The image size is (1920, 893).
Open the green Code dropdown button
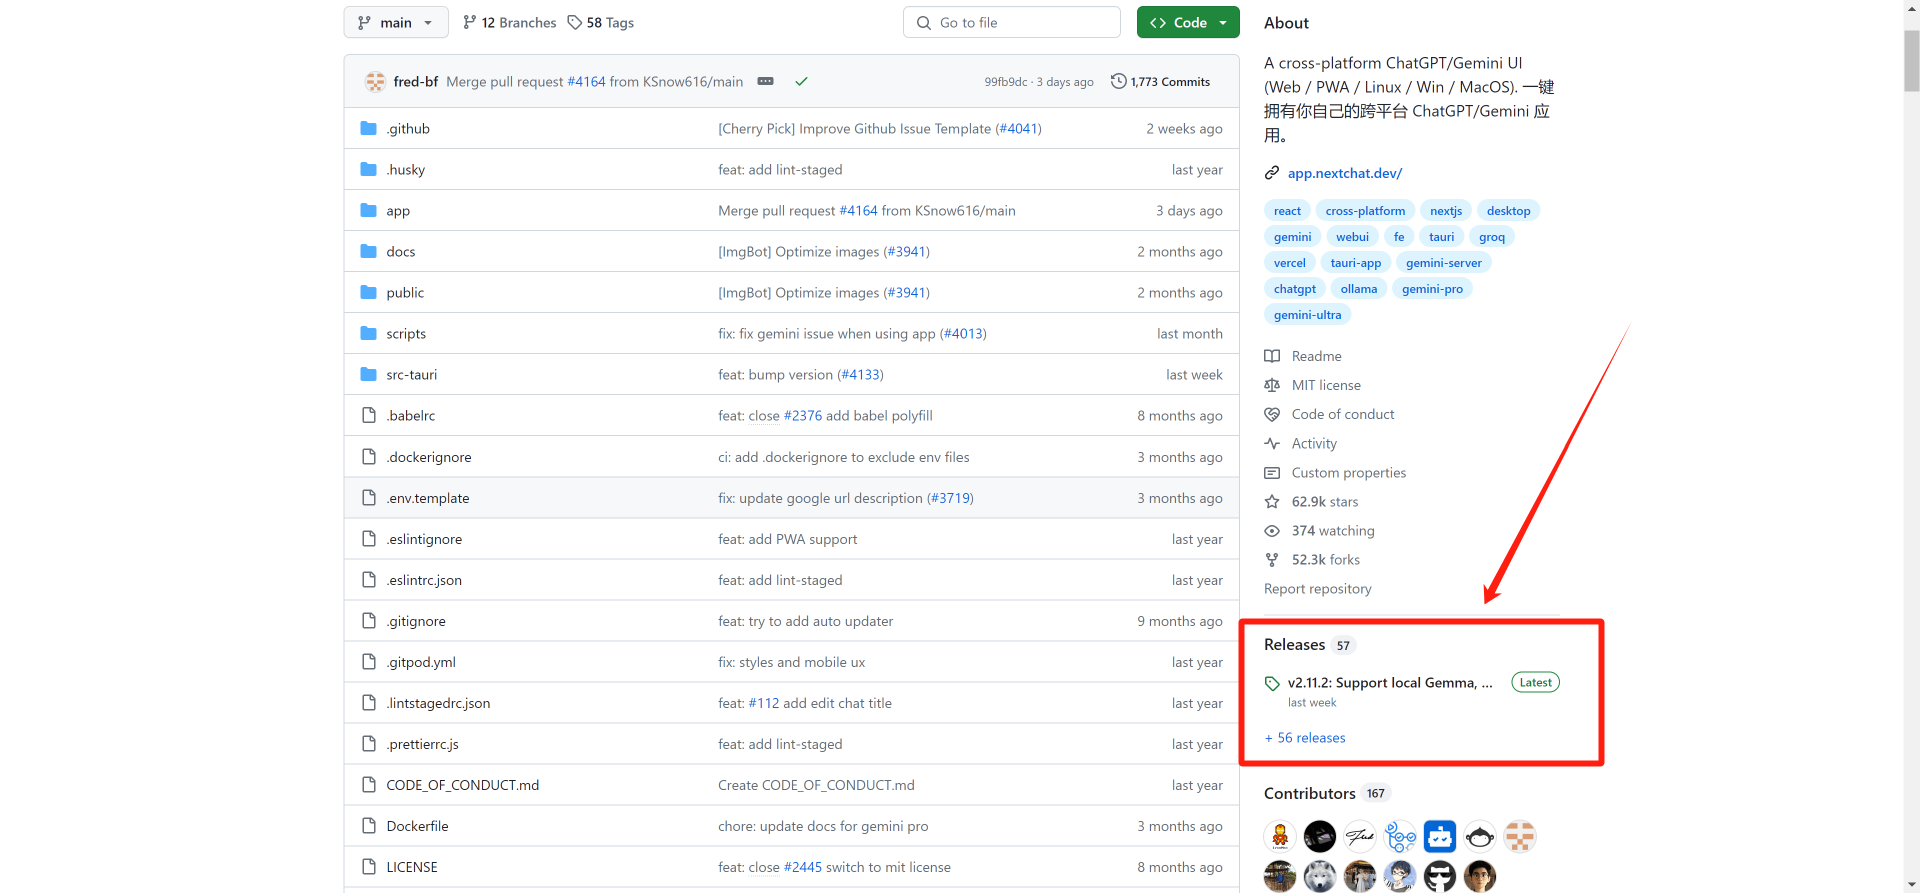pos(1188,22)
